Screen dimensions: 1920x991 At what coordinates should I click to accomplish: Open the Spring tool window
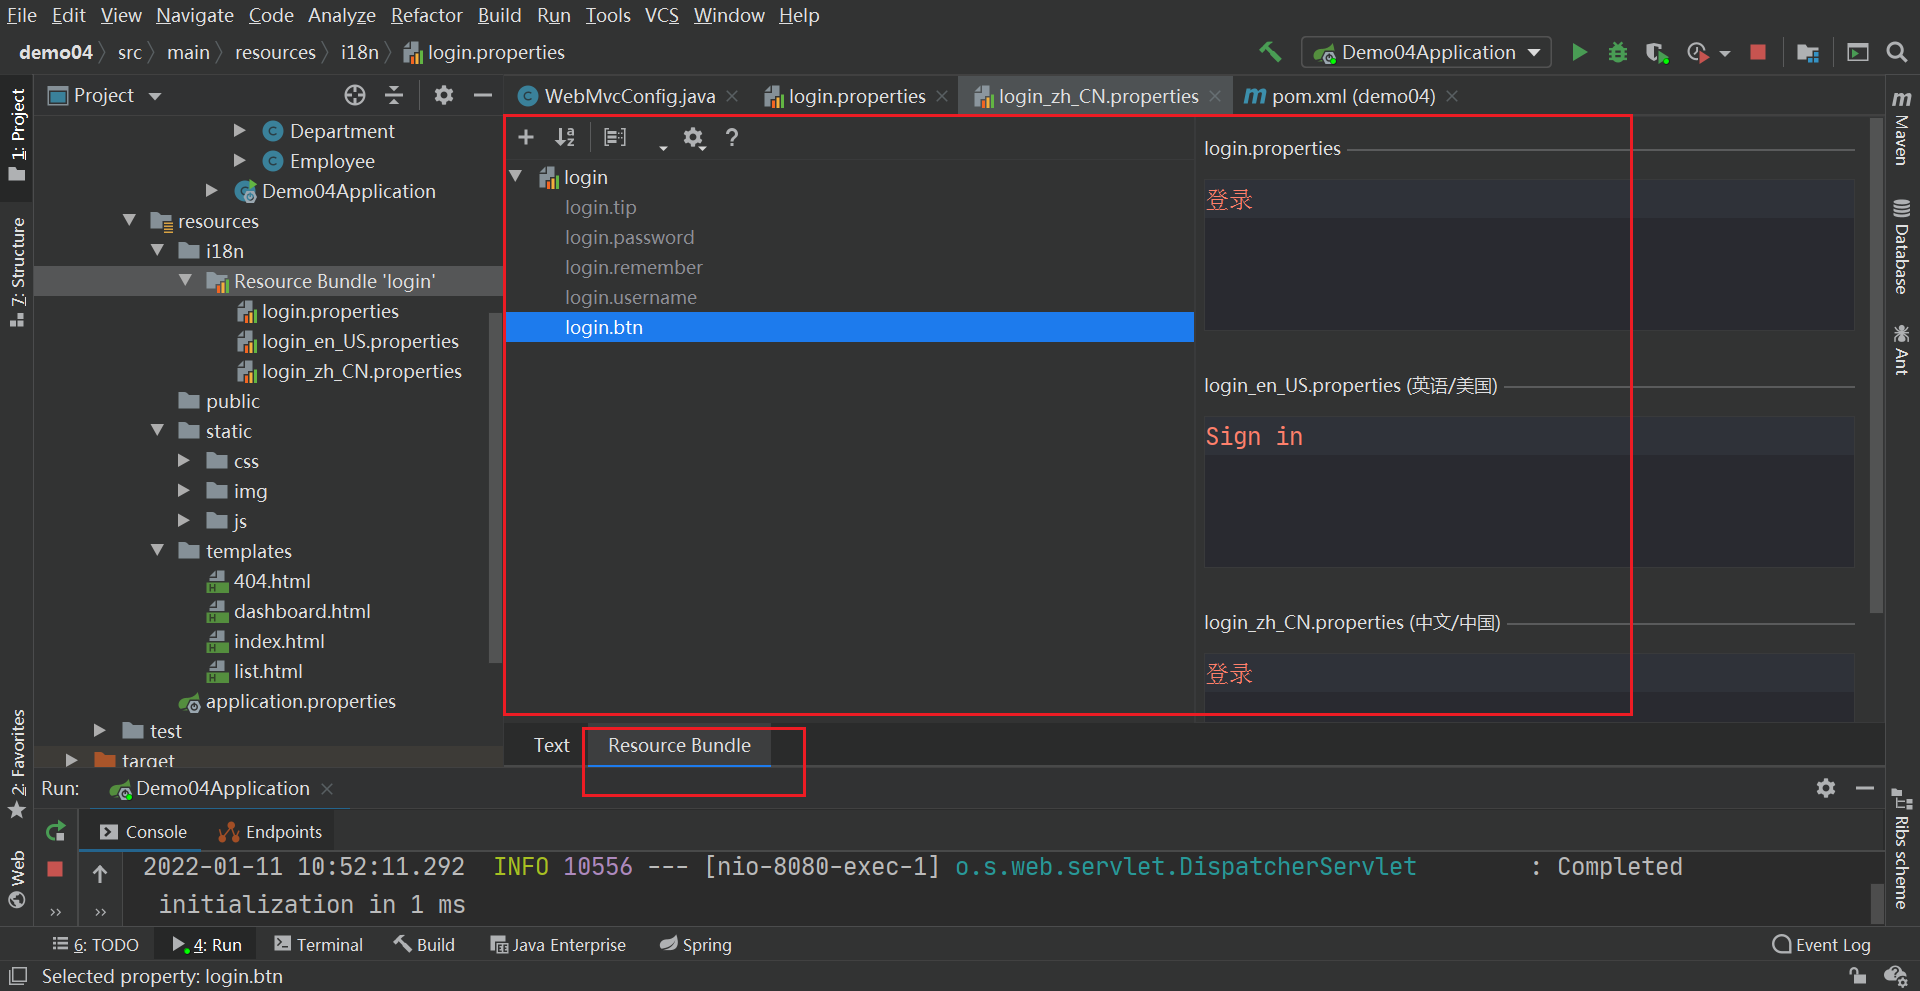coord(696,945)
